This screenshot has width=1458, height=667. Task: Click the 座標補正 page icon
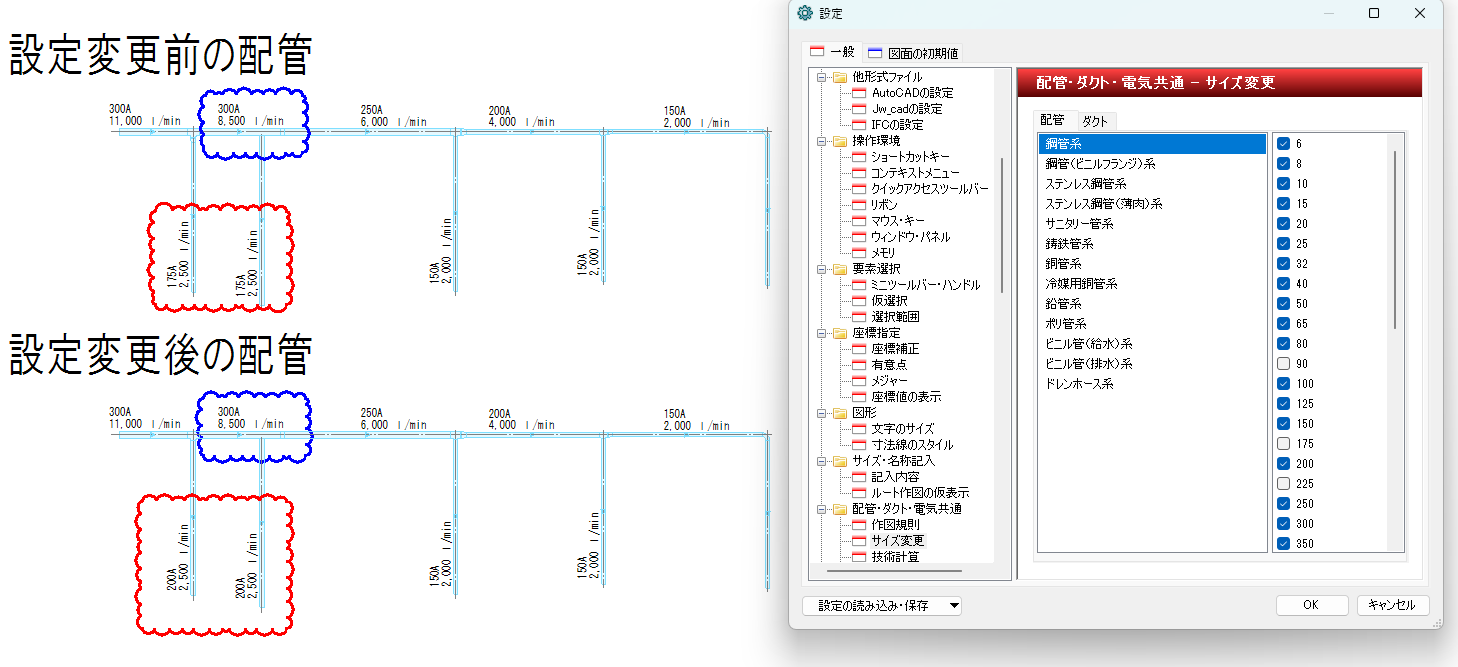click(x=859, y=349)
